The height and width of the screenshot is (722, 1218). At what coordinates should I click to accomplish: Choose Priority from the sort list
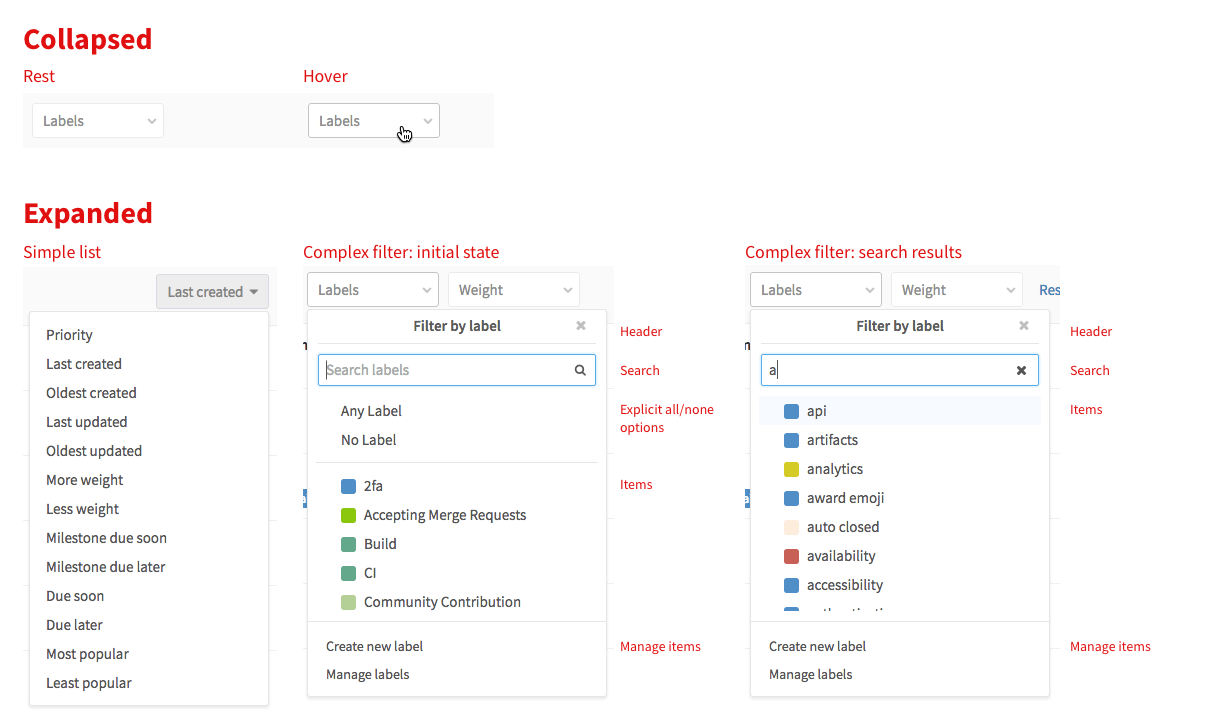[x=69, y=334]
